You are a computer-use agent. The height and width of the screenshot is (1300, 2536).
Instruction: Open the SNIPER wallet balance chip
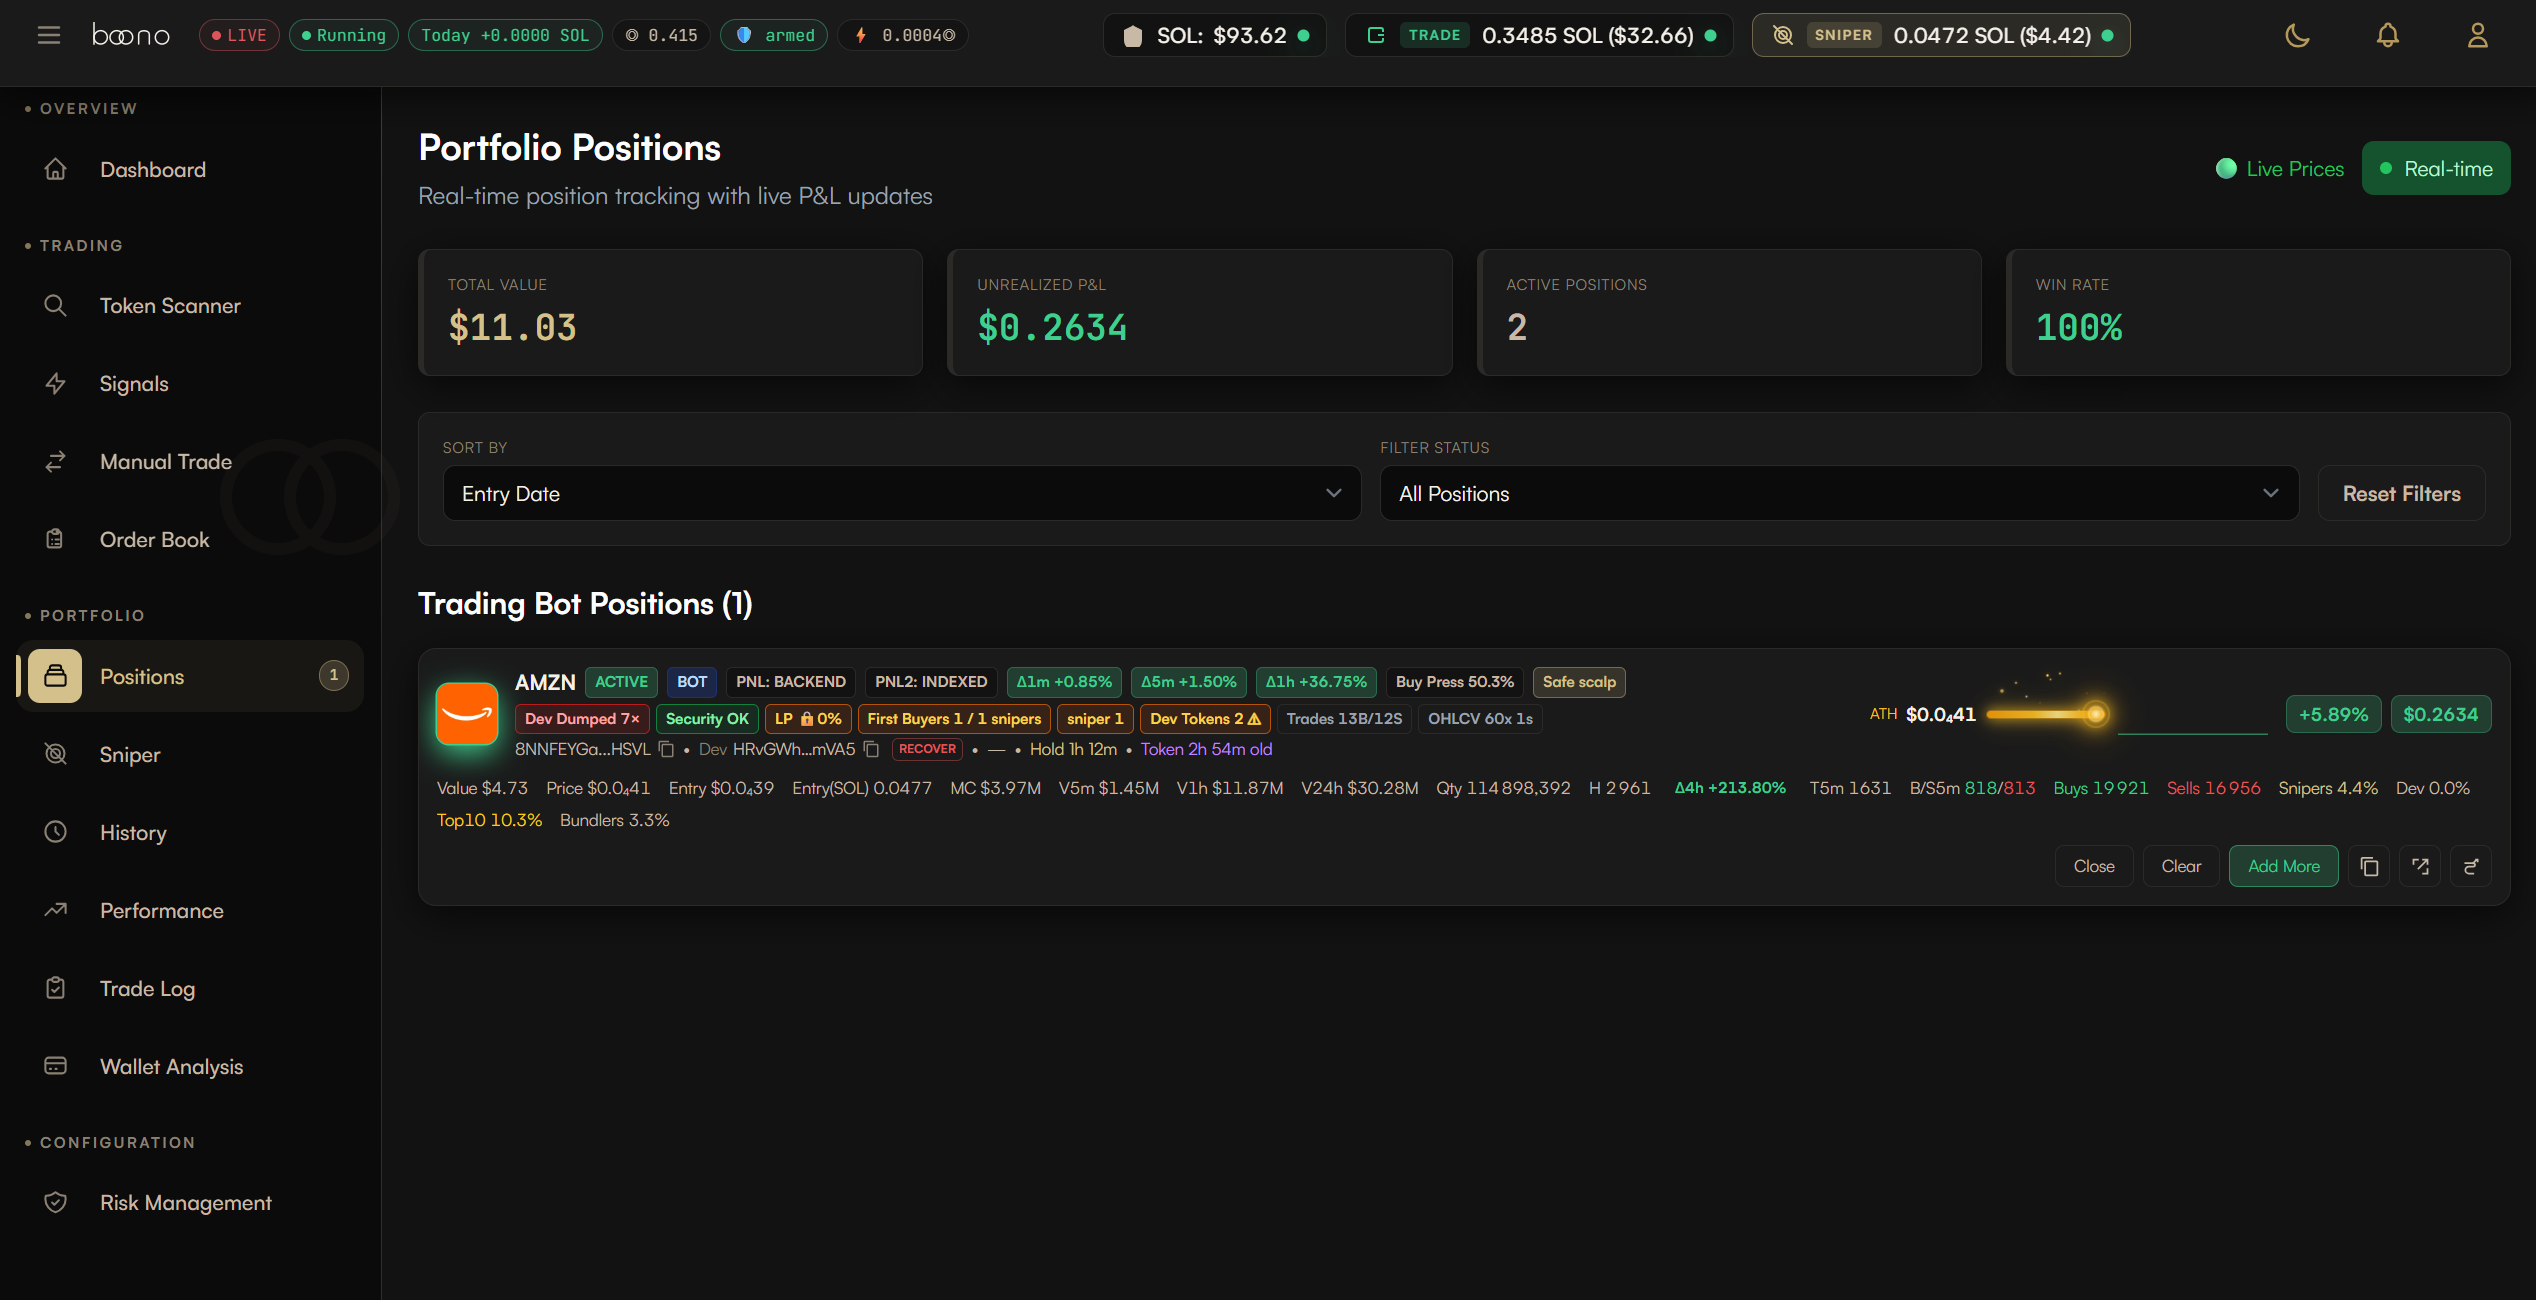pyautogui.click(x=1941, y=36)
